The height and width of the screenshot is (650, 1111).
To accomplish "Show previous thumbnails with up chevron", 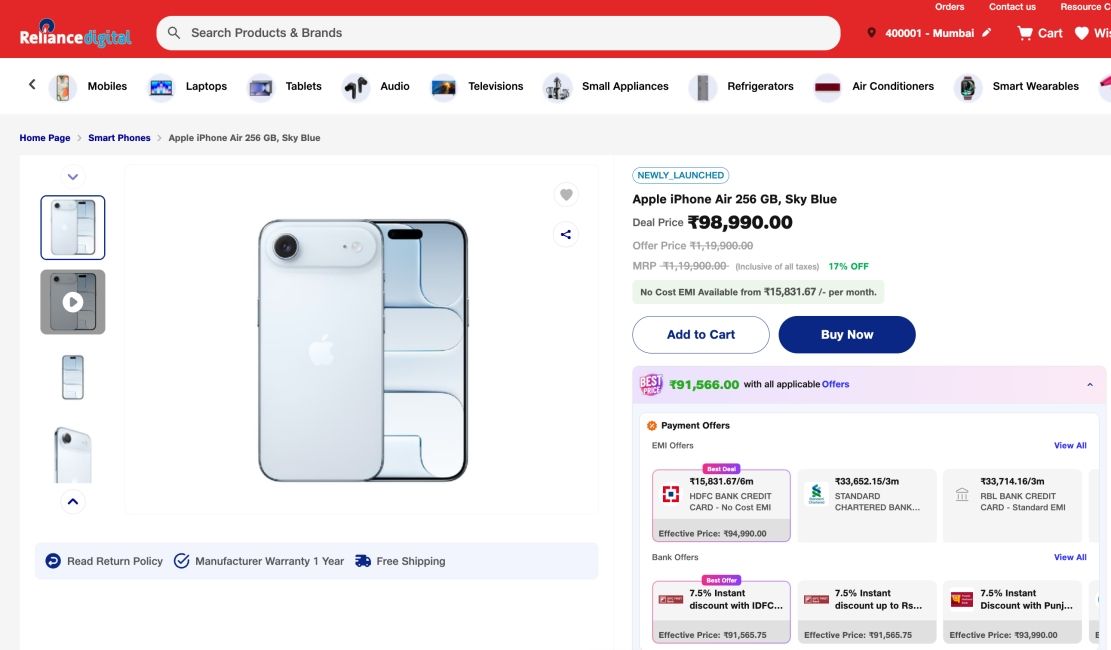I will point(73,502).
